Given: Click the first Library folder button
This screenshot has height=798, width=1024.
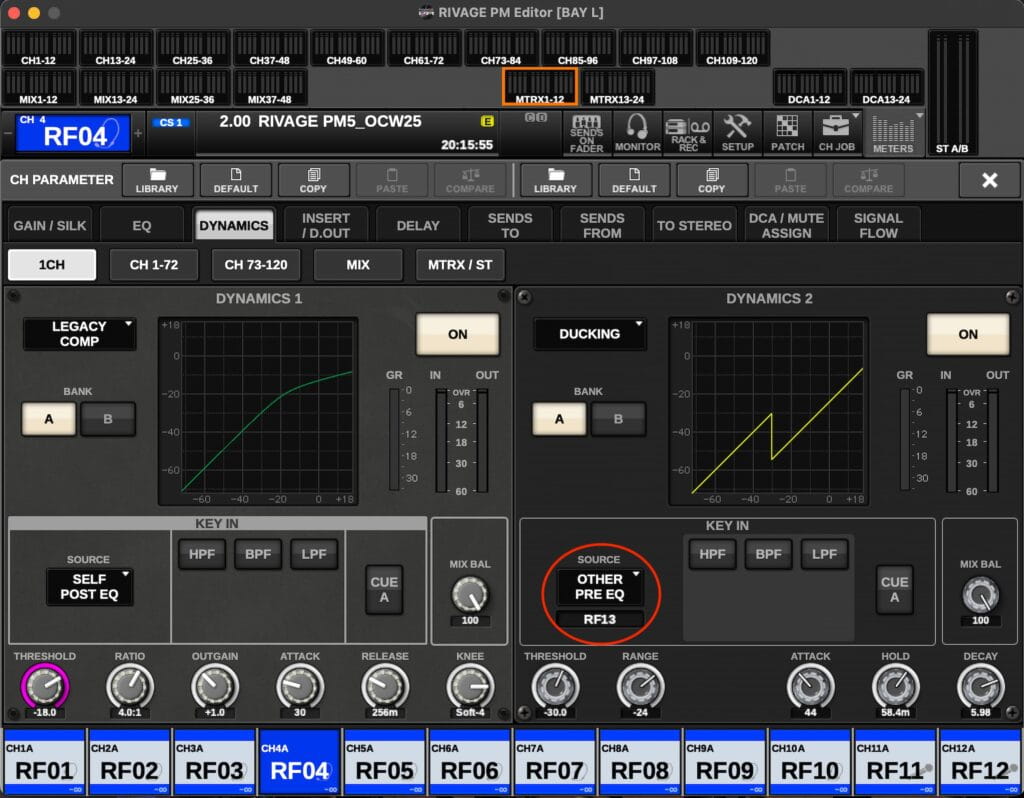Looking at the screenshot, I should (158, 180).
